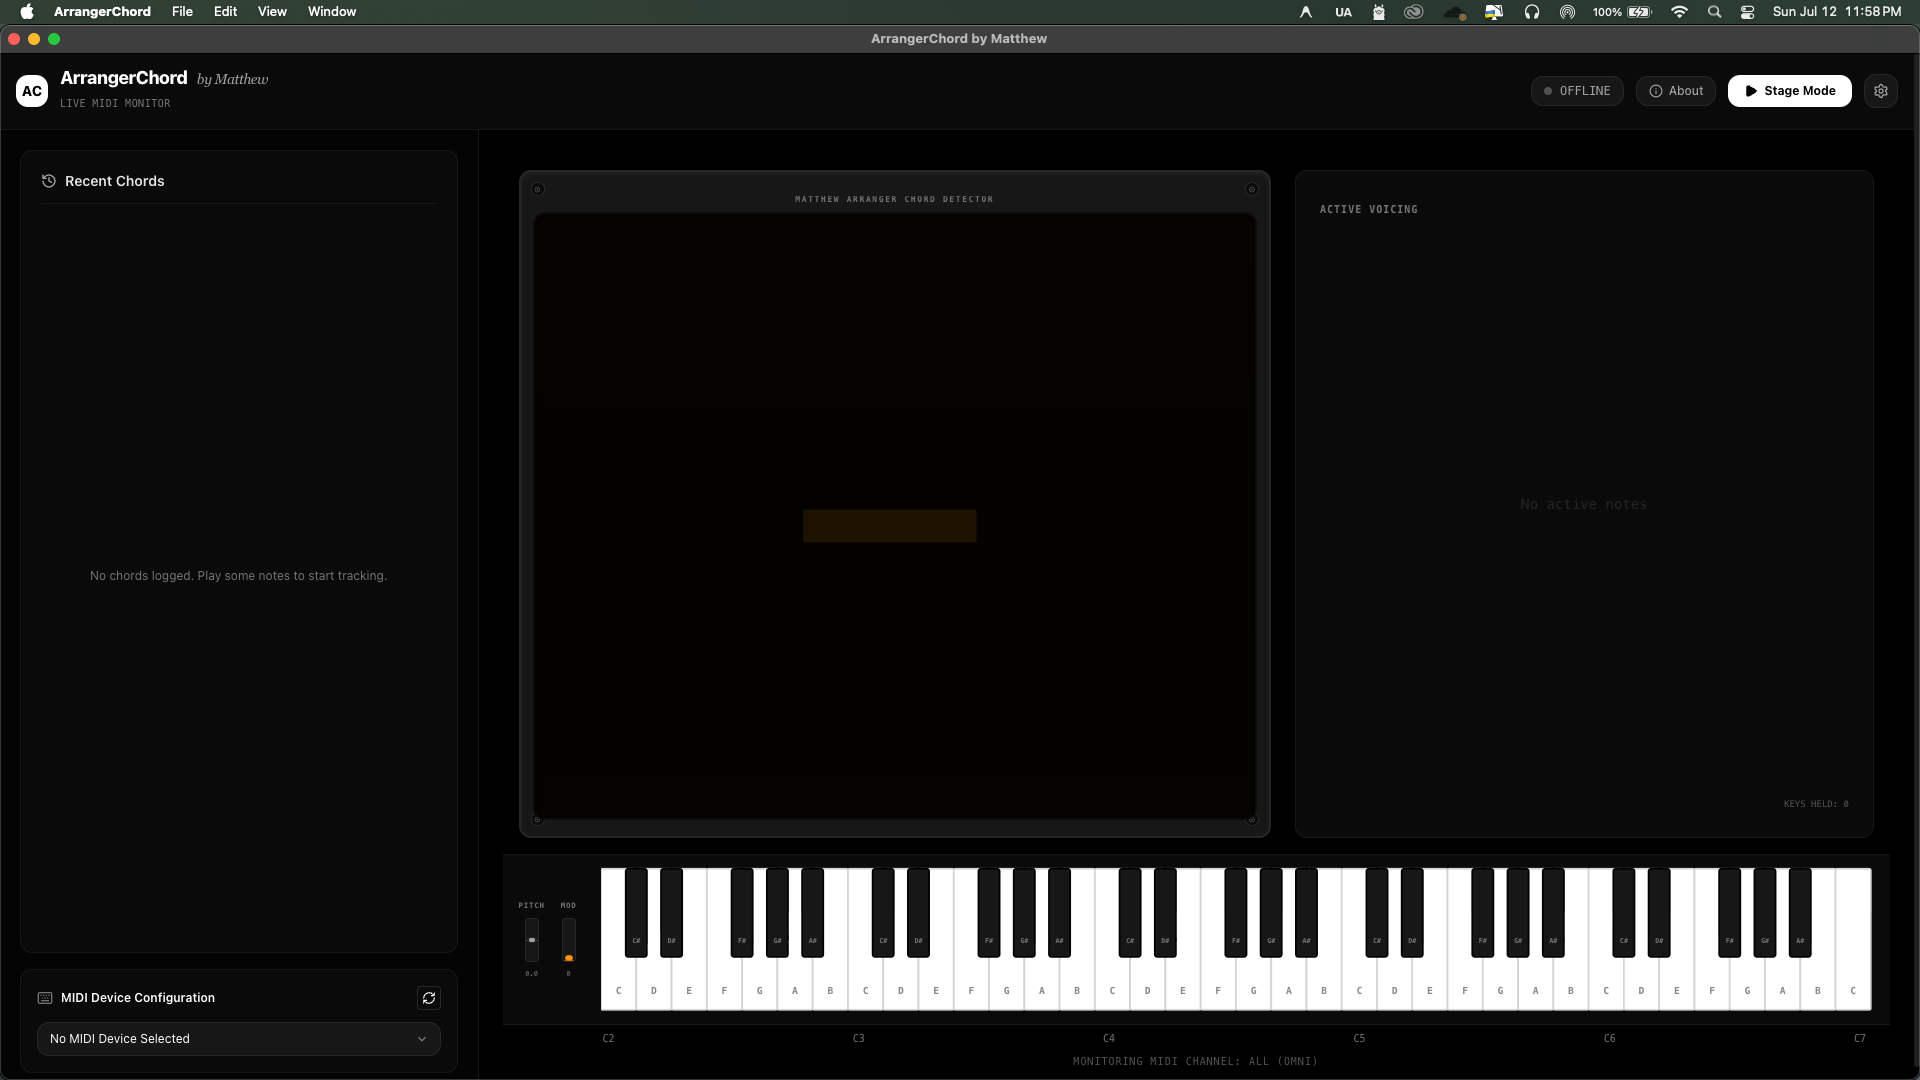Open the View menu
The height and width of the screenshot is (1080, 1920).
[x=272, y=12]
